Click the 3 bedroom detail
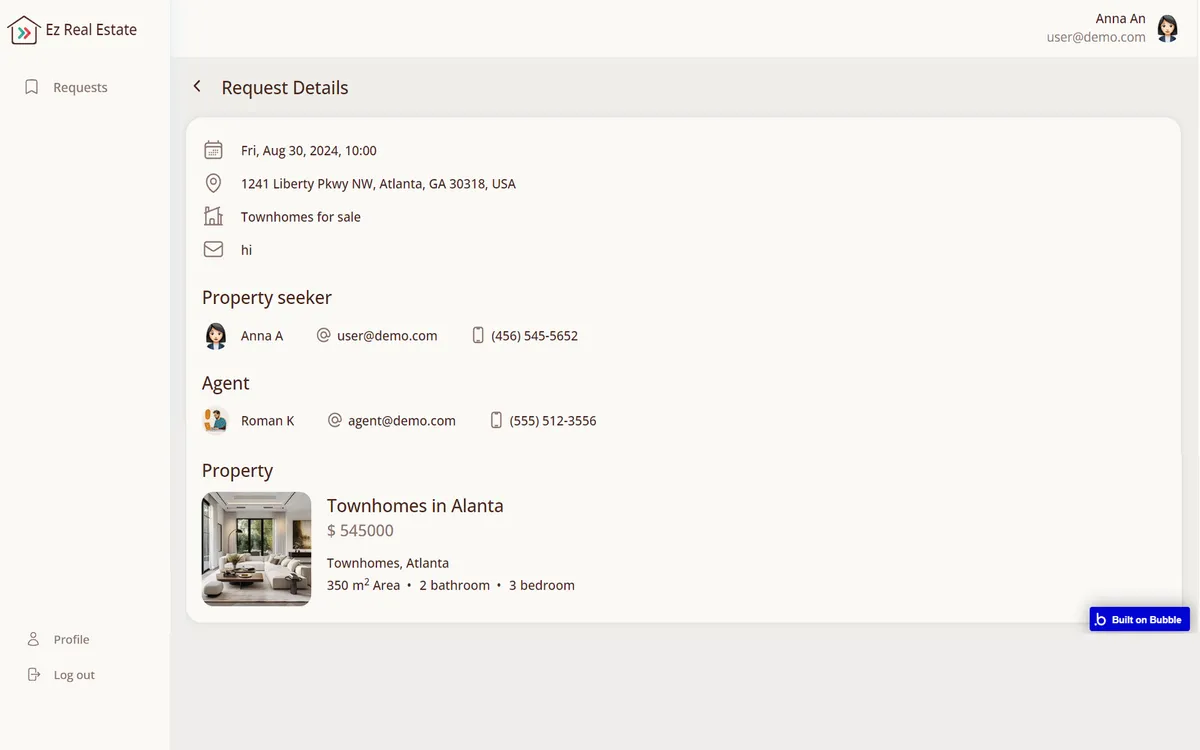This screenshot has height=750, width=1200. (x=542, y=585)
